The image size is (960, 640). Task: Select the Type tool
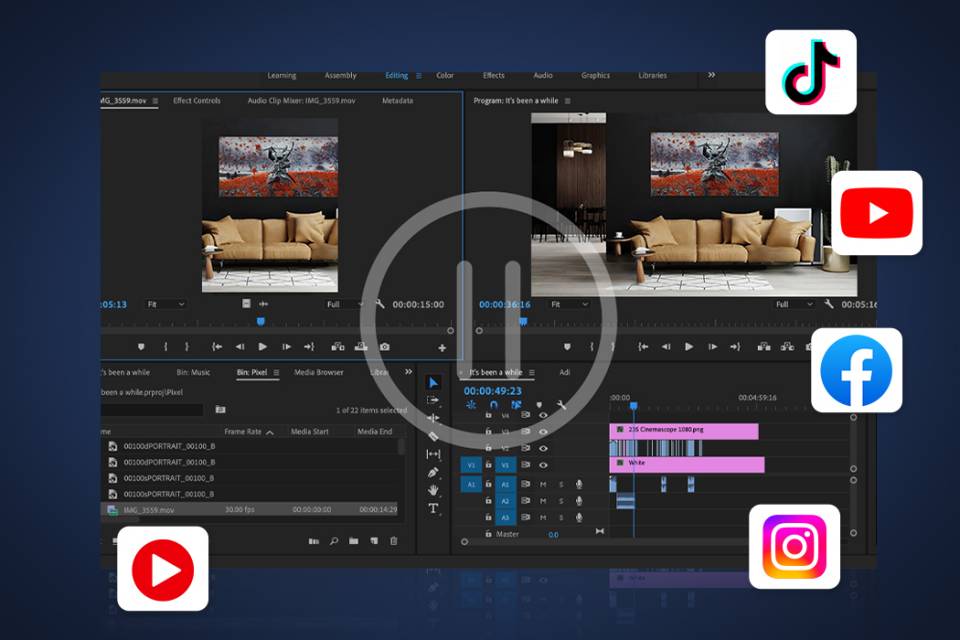point(435,508)
